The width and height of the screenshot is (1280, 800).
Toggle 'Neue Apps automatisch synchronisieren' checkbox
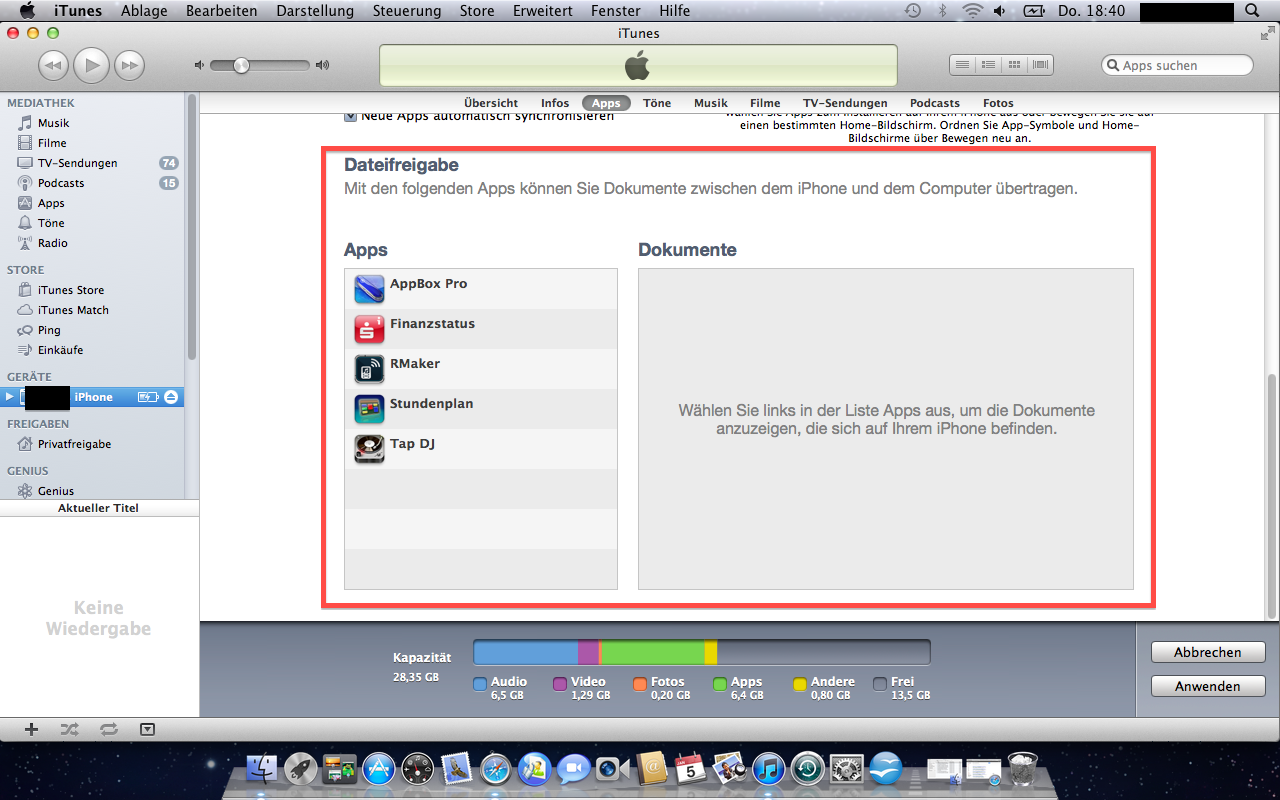350,116
